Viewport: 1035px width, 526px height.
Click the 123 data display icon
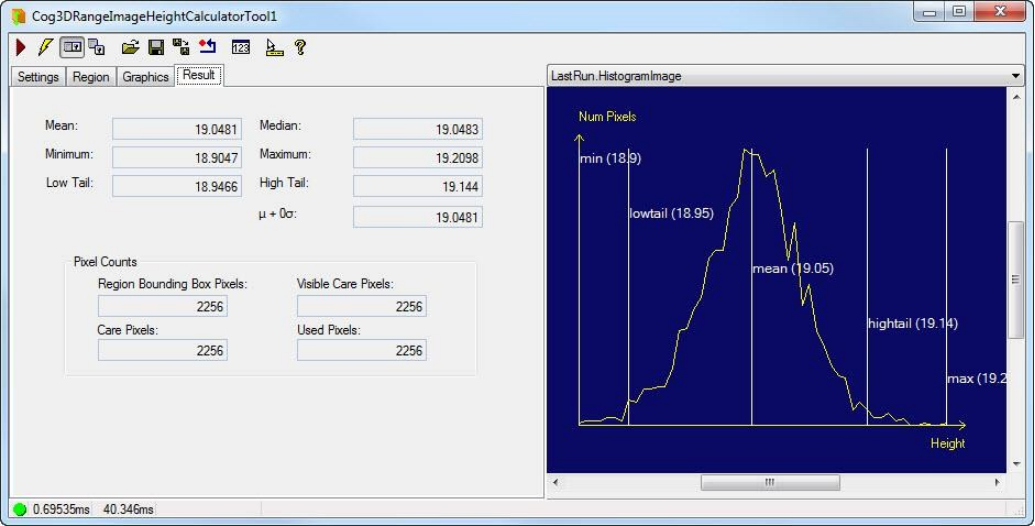click(241, 48)
